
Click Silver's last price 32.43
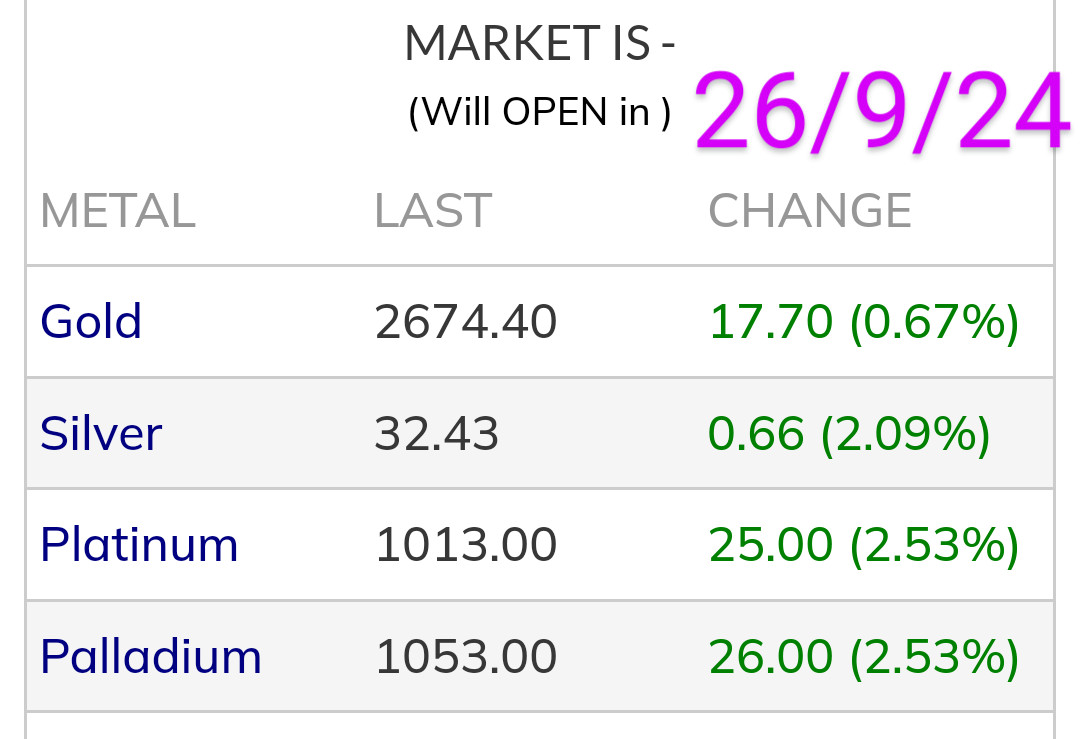[x=436, y=434]
